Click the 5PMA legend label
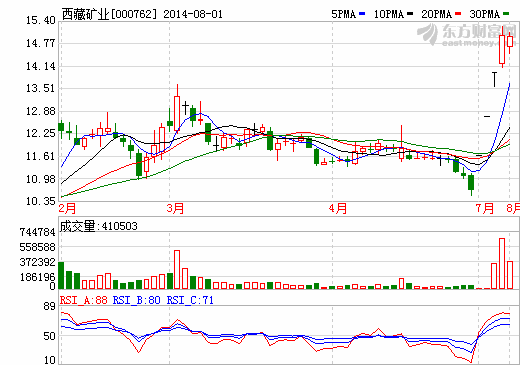The width and height of the screenshot is (520, 365). (343, 14)
